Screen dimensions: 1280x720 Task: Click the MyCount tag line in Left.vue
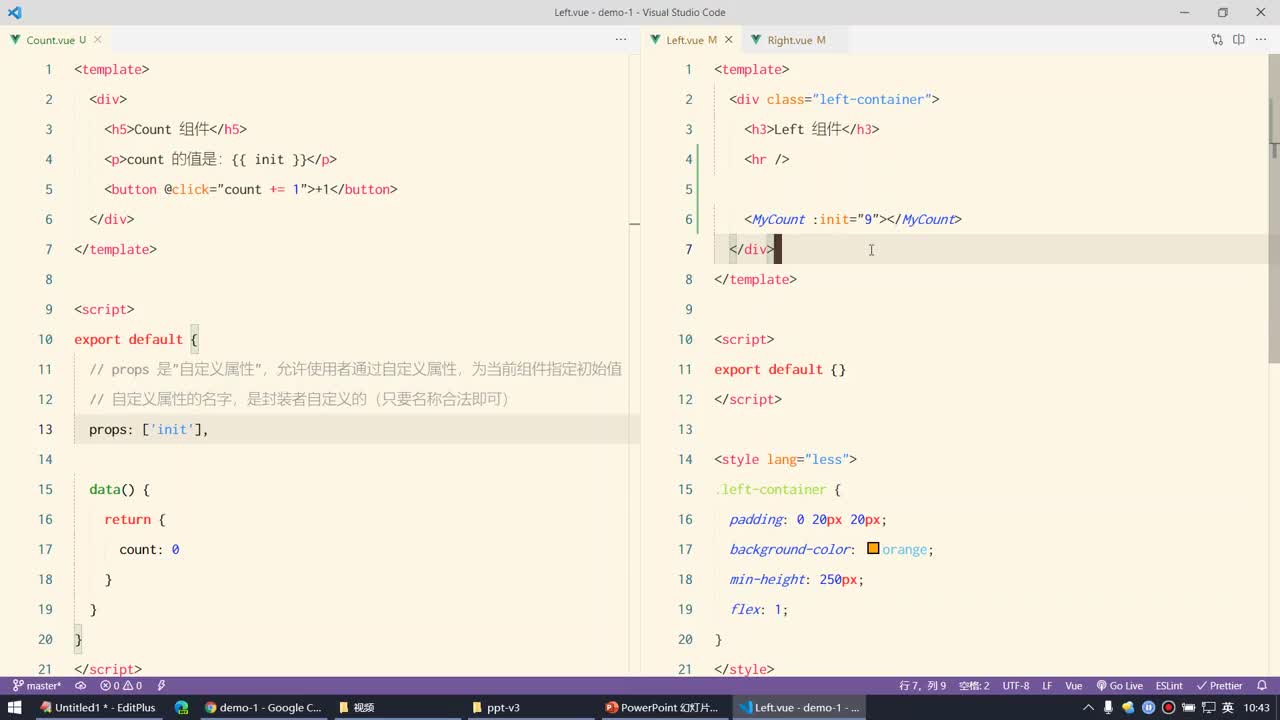(x=852, y=219)
